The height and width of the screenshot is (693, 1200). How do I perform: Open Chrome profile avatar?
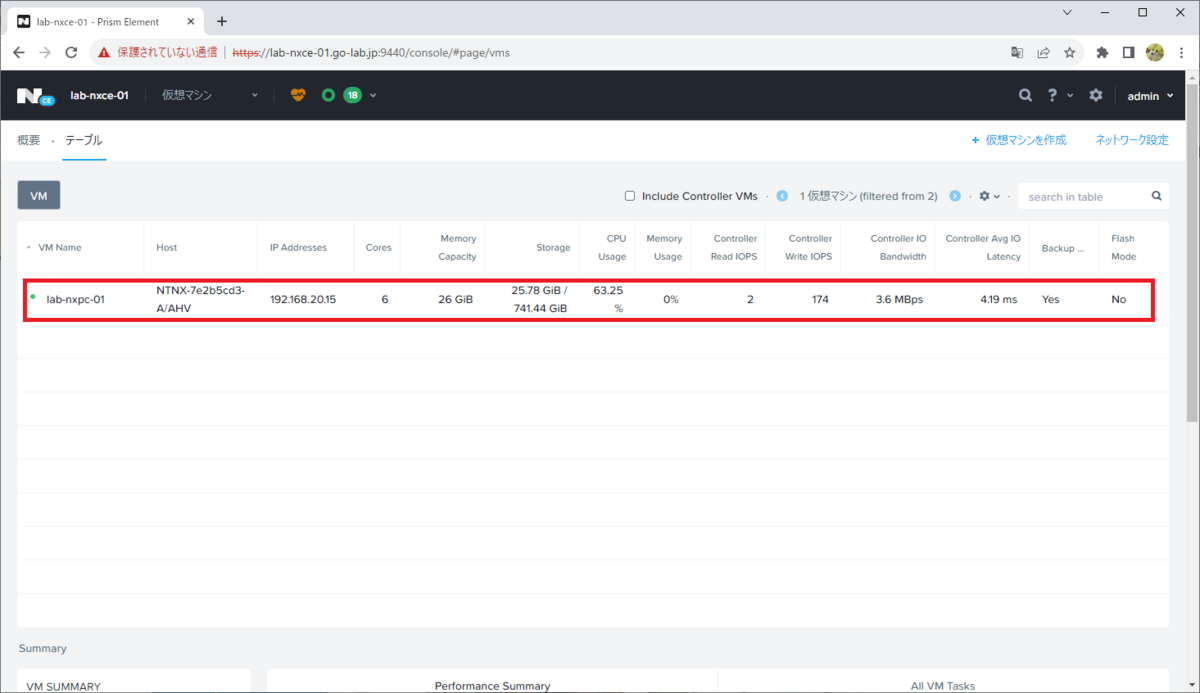1155,52
